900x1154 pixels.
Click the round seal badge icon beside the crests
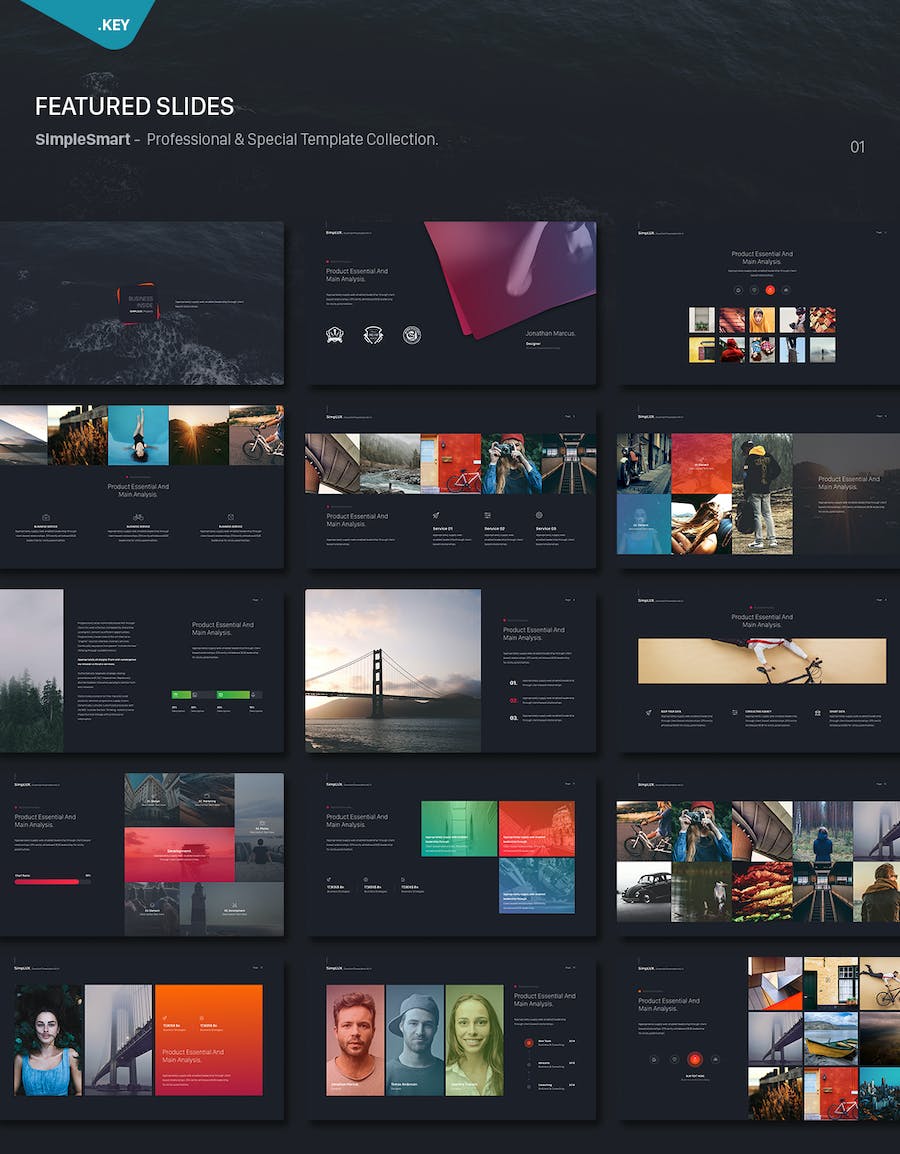[x=412, y=335]
